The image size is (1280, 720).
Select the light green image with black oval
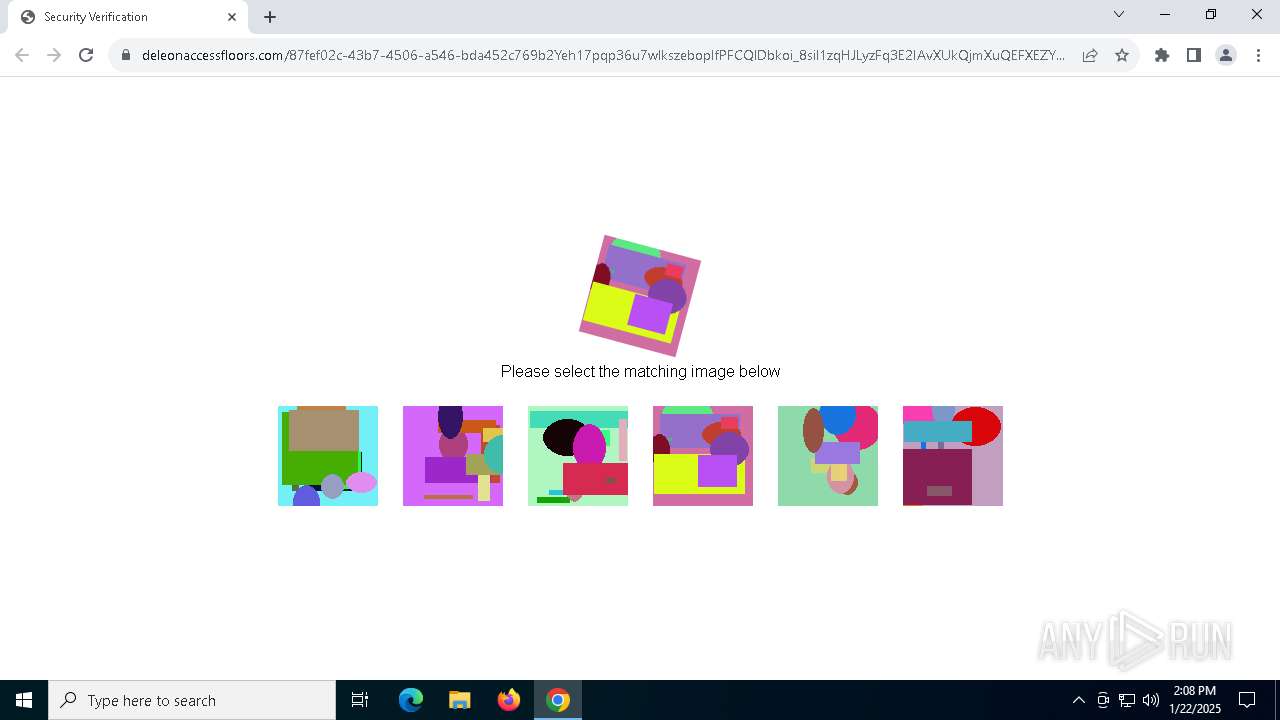[578, 456]
